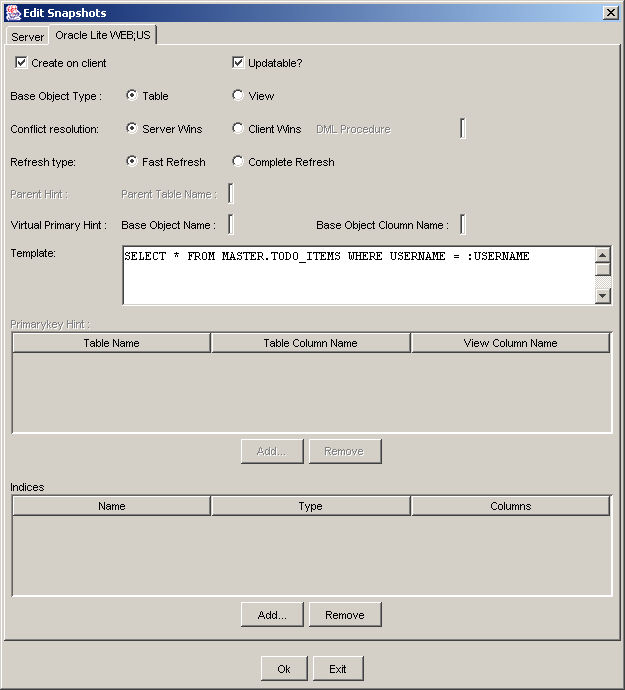Viewport: 625px width, 690px height.
Task: Click the Template scrollbar thumb
Action: pos(603,269)
